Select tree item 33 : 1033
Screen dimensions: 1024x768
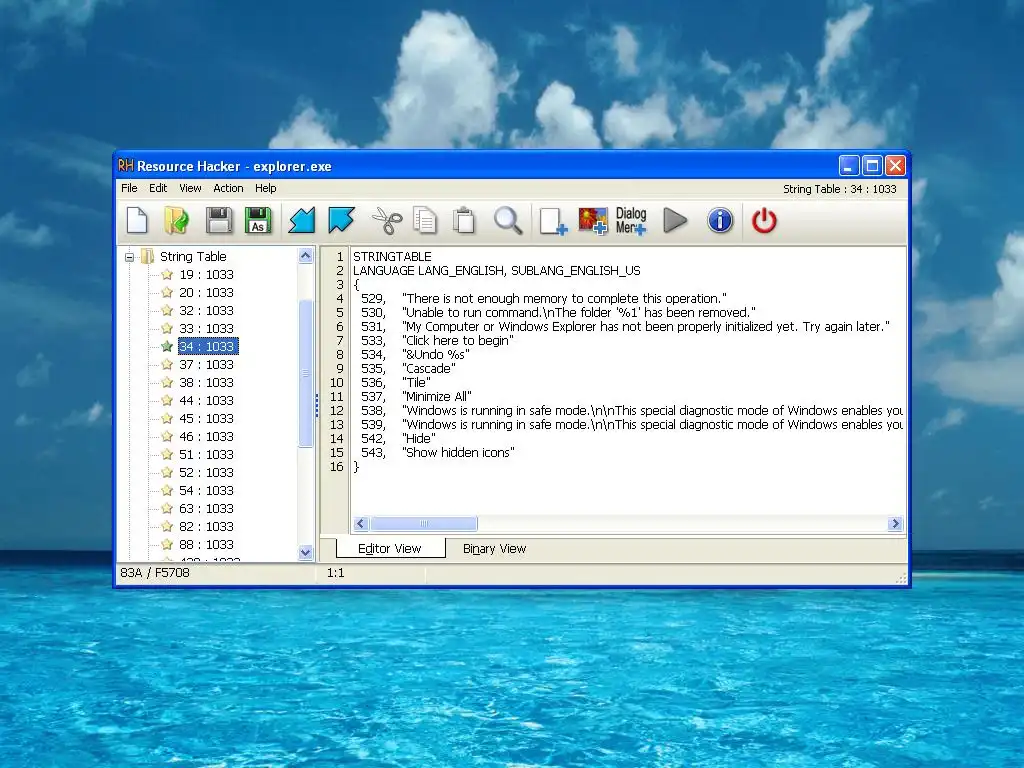[x=206, y=328]
